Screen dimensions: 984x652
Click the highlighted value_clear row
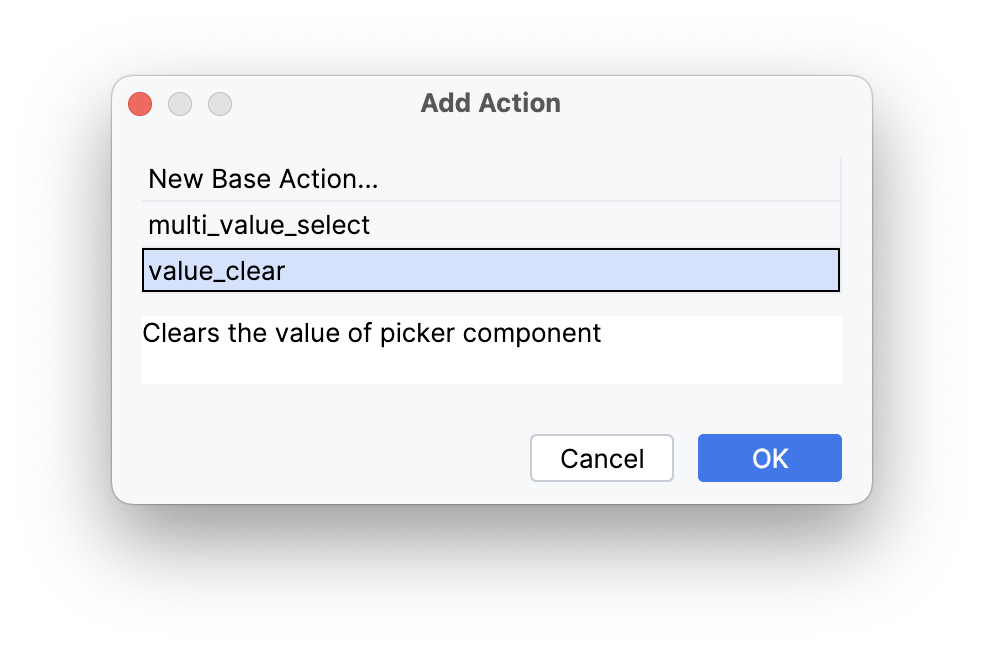pos(490,270)
